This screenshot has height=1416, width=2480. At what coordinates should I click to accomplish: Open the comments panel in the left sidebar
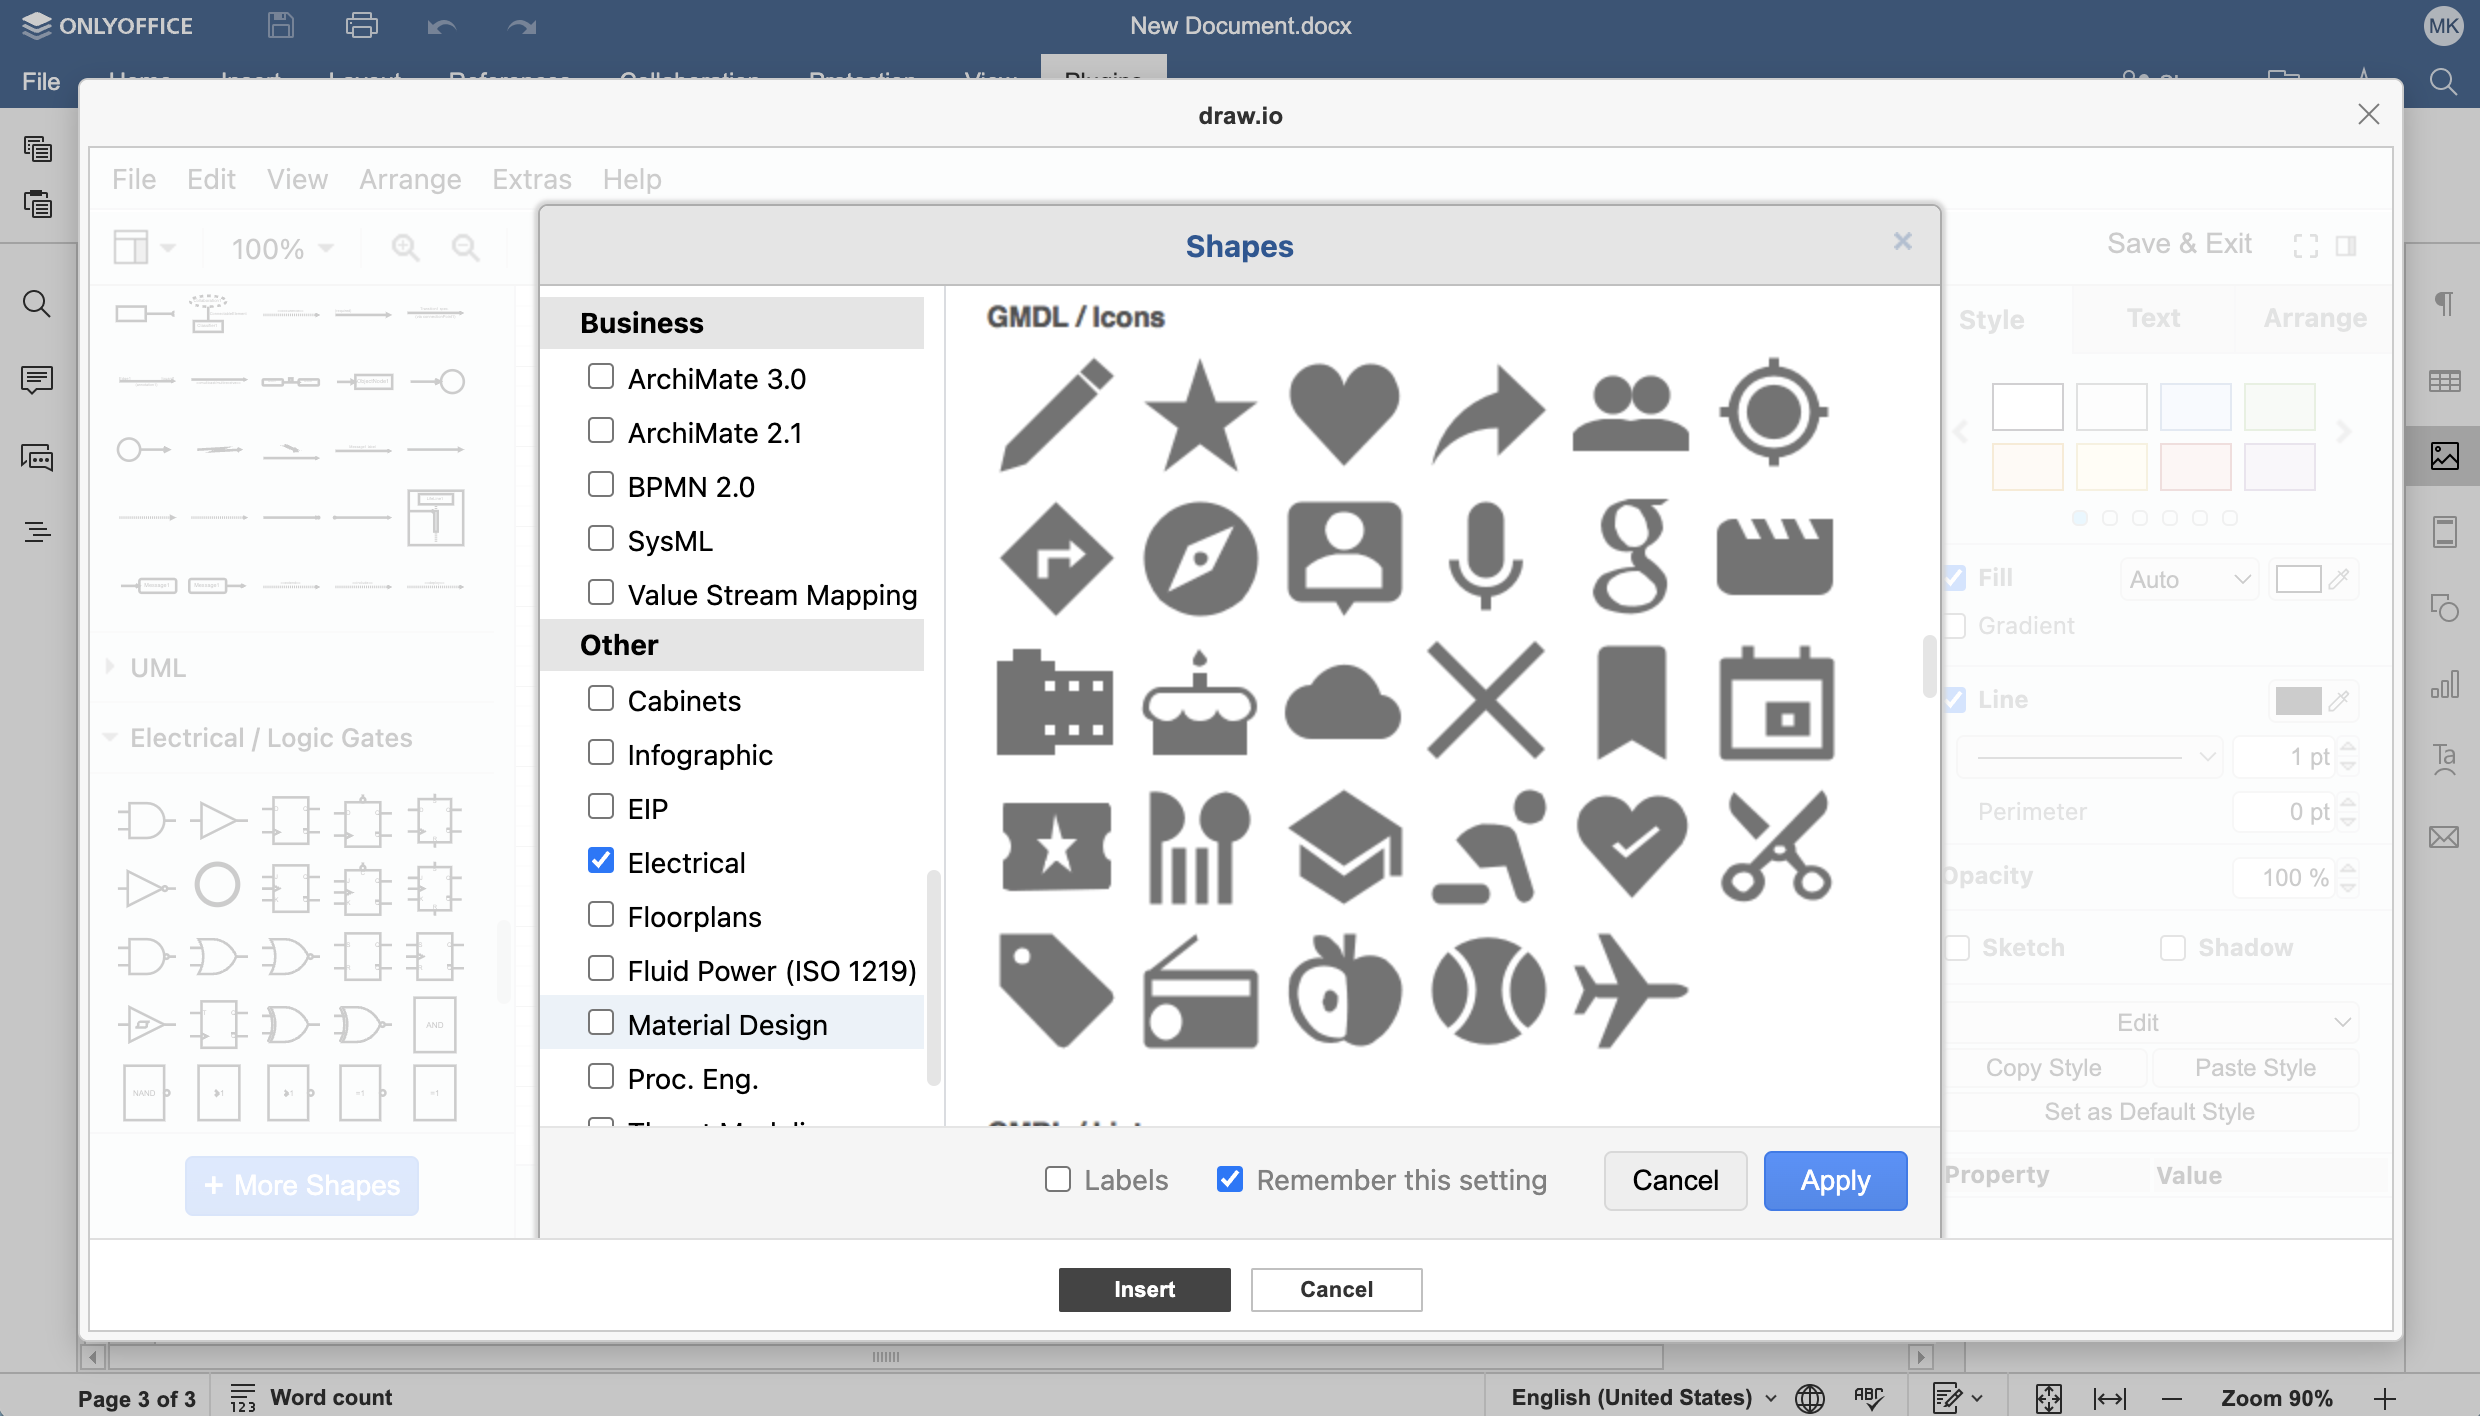pos(37,380)
